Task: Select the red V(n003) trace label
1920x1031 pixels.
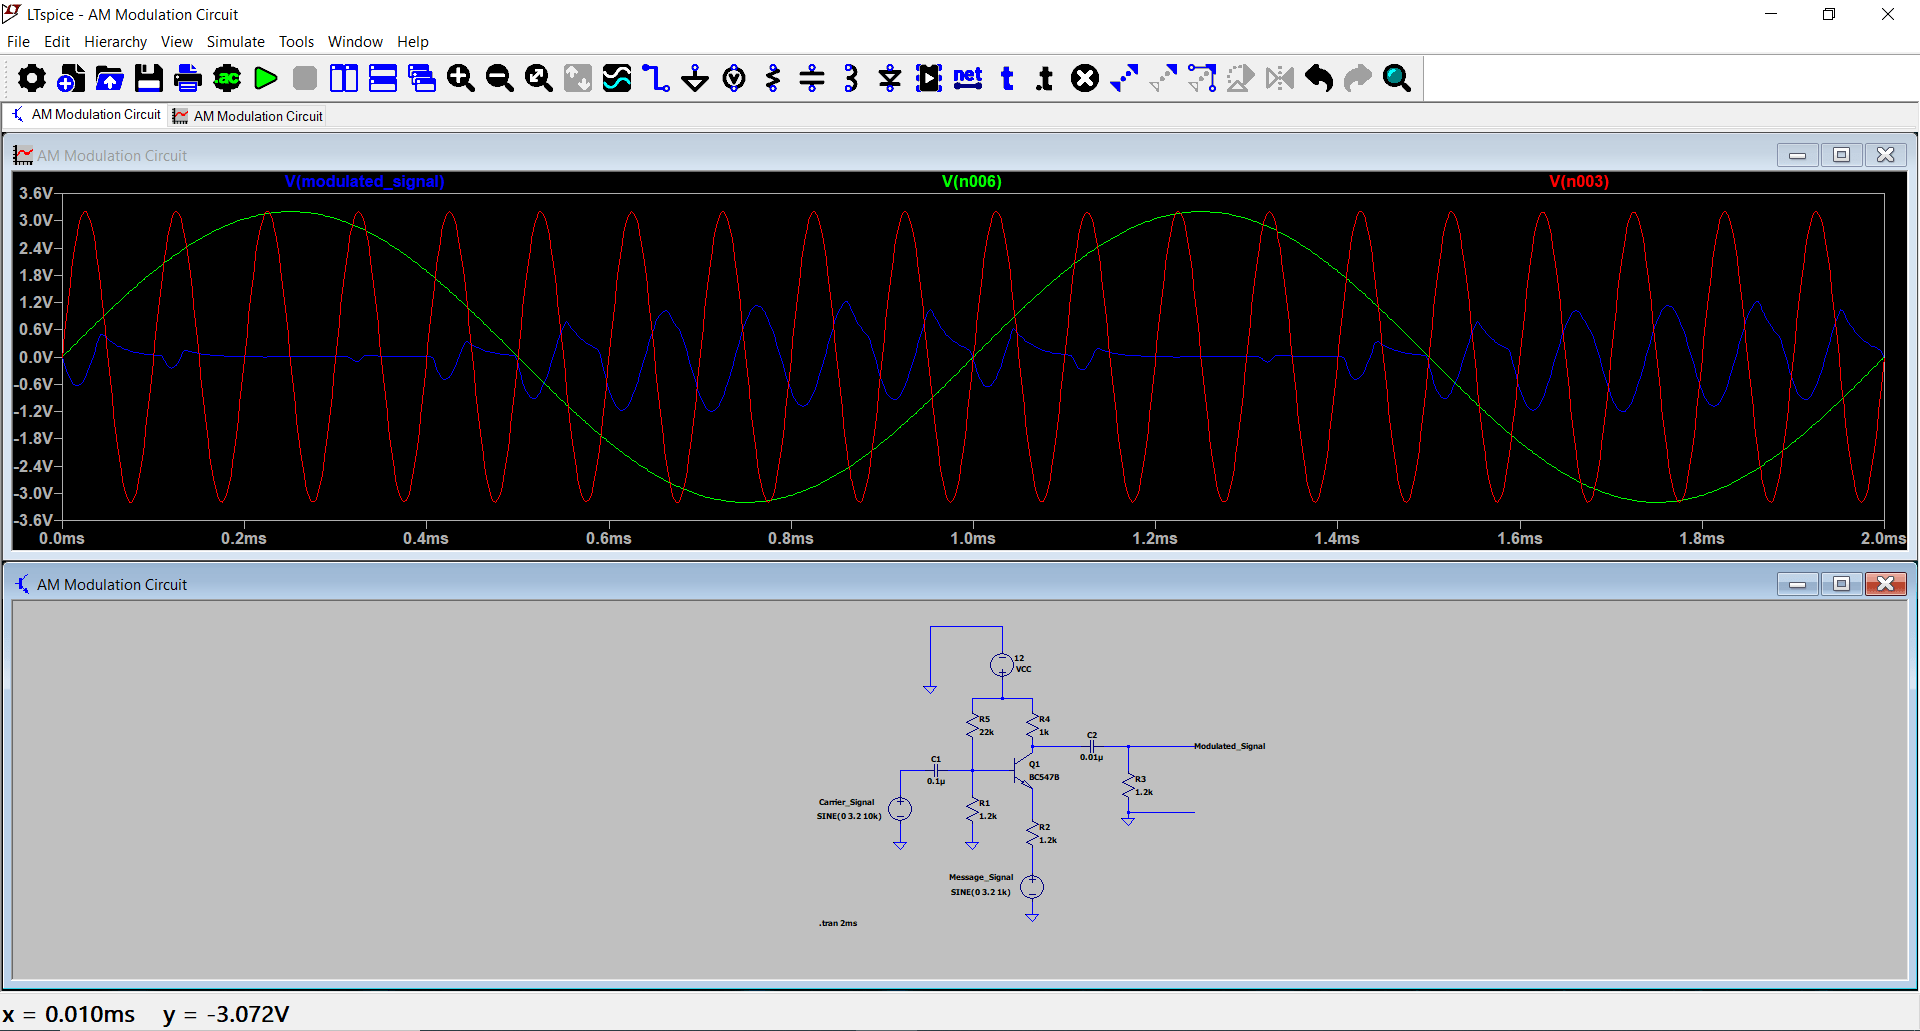Action: coord(1579,182)
